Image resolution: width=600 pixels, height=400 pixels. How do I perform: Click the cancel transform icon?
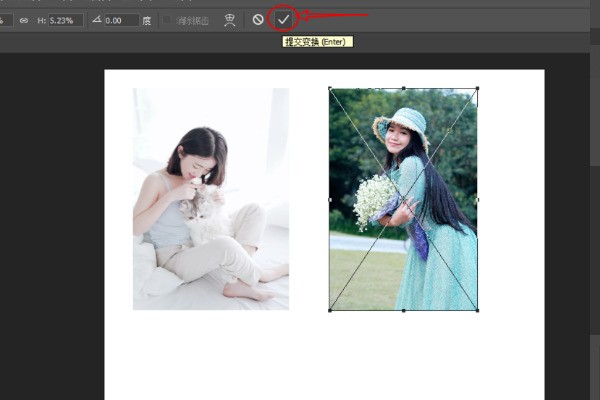(x=258, y=19)
